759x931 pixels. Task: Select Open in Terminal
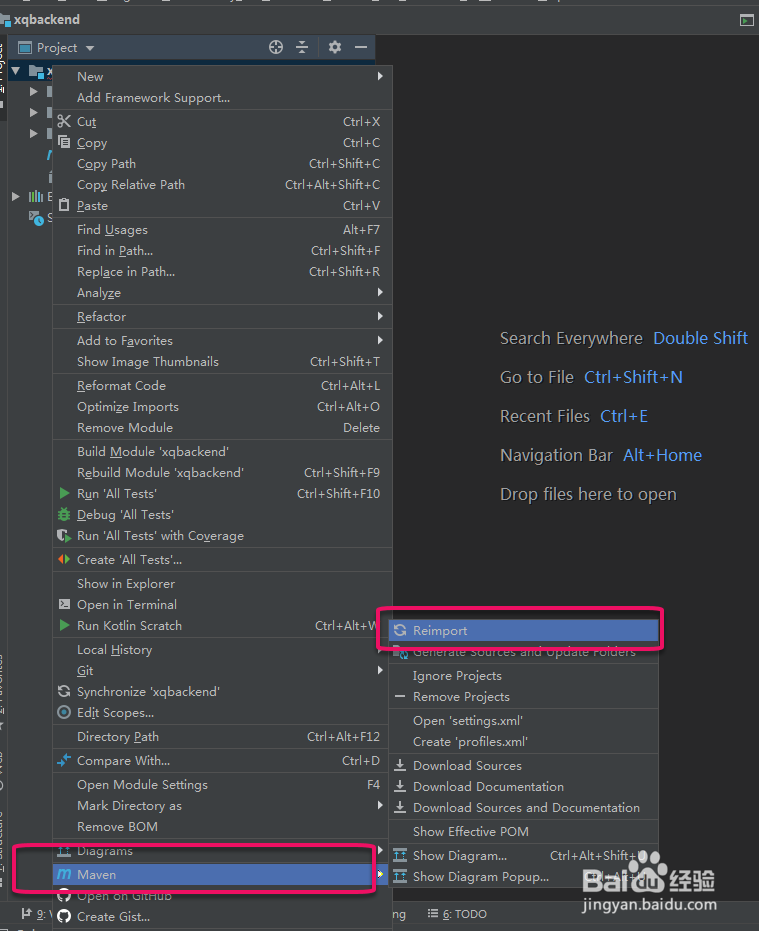pos(127,604)
